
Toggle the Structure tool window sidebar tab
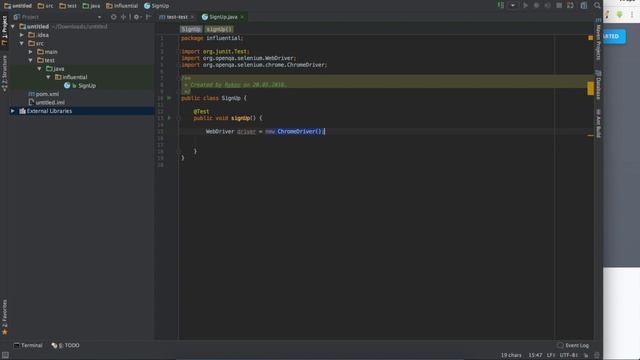4,73
